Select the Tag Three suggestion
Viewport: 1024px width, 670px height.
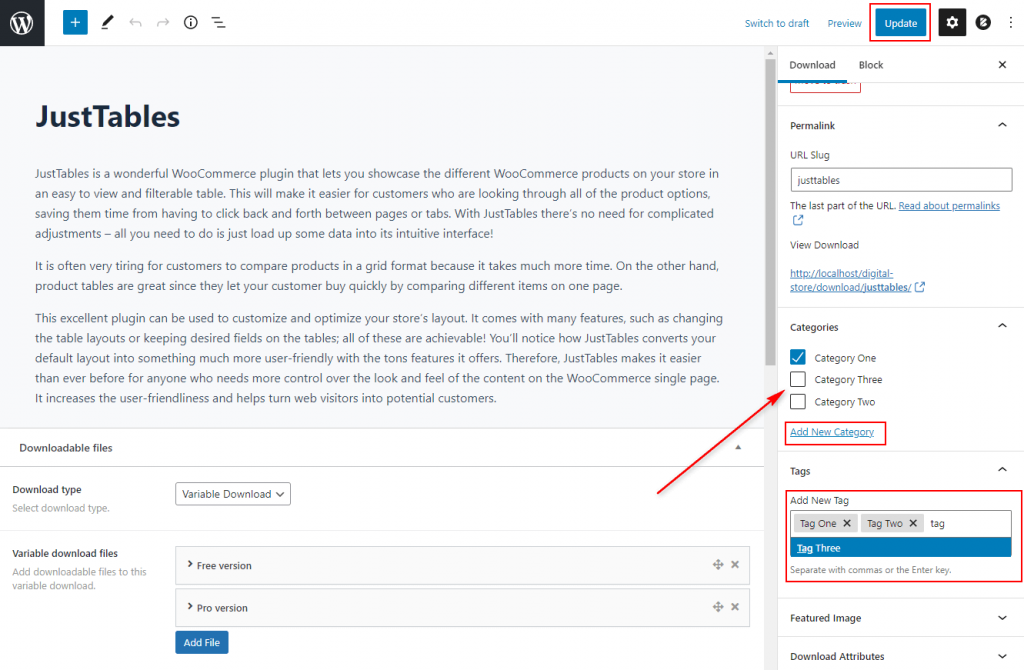pos(901,548)
